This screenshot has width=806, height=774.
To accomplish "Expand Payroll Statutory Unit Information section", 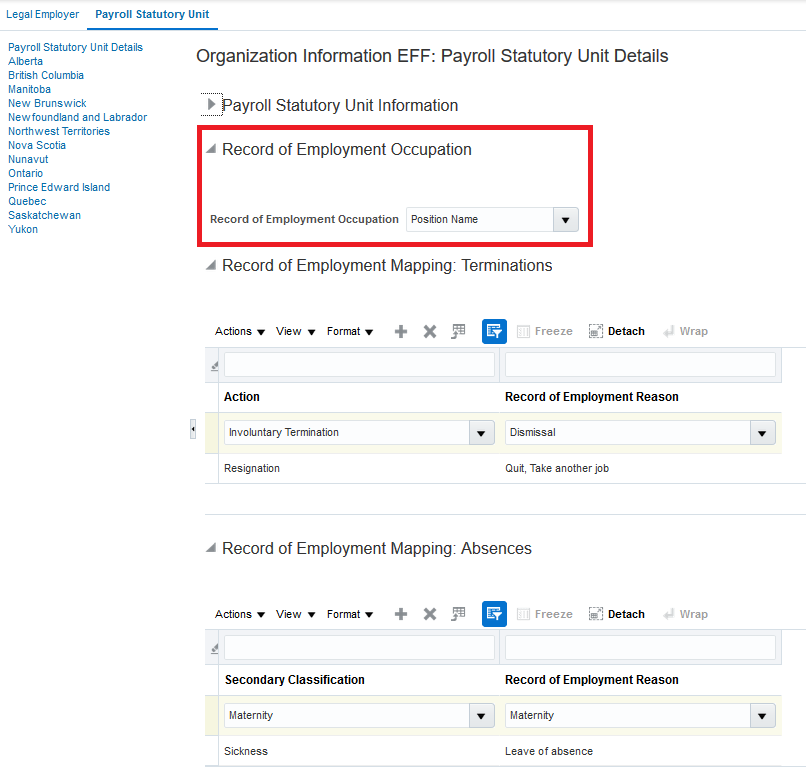I will 211,105.
